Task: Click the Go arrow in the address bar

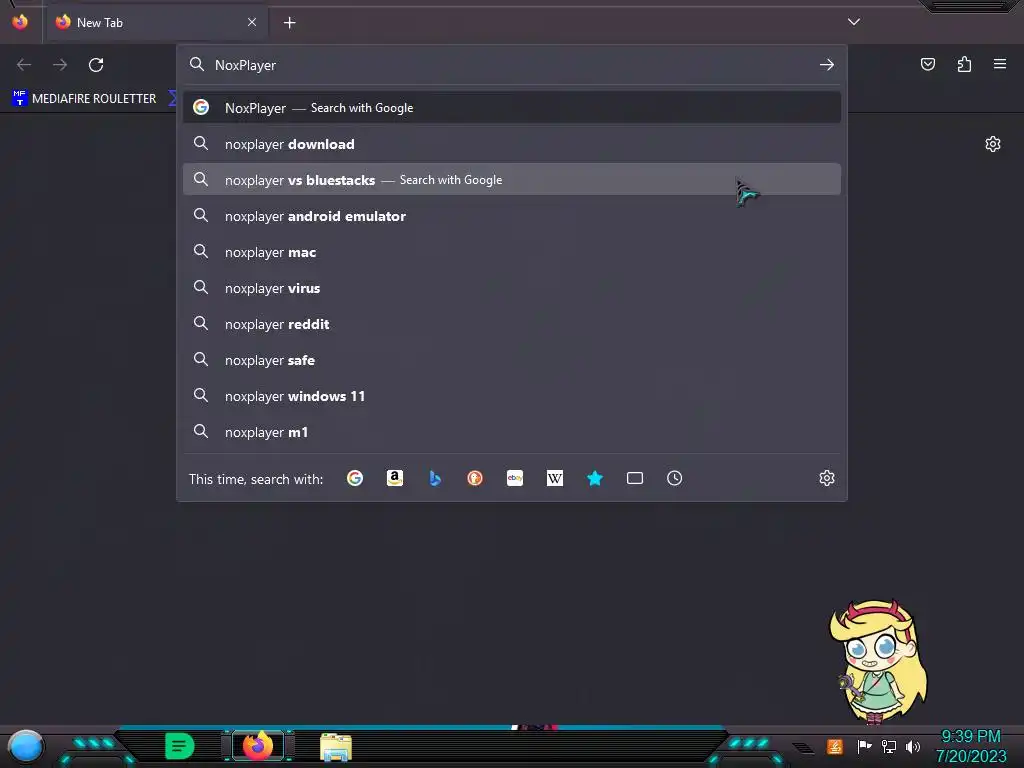Action: click(827, 65)
